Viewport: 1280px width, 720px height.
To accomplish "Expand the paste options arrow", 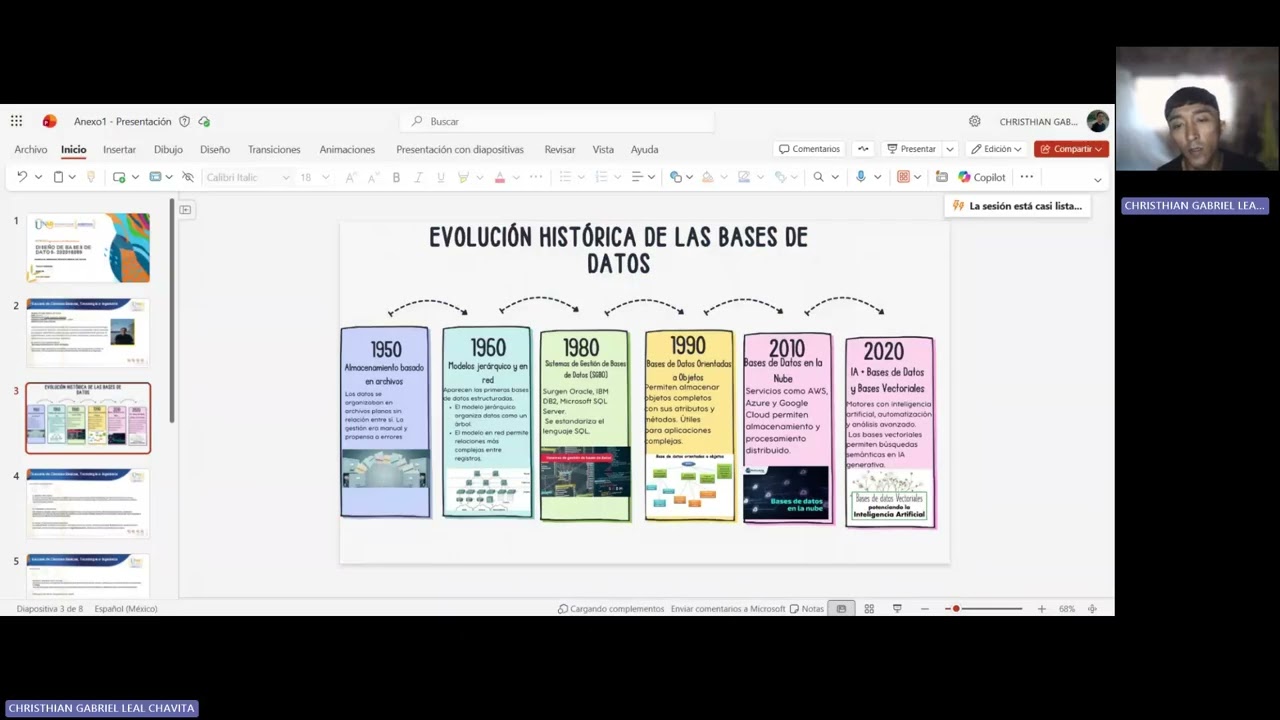I will click(72, 177).
